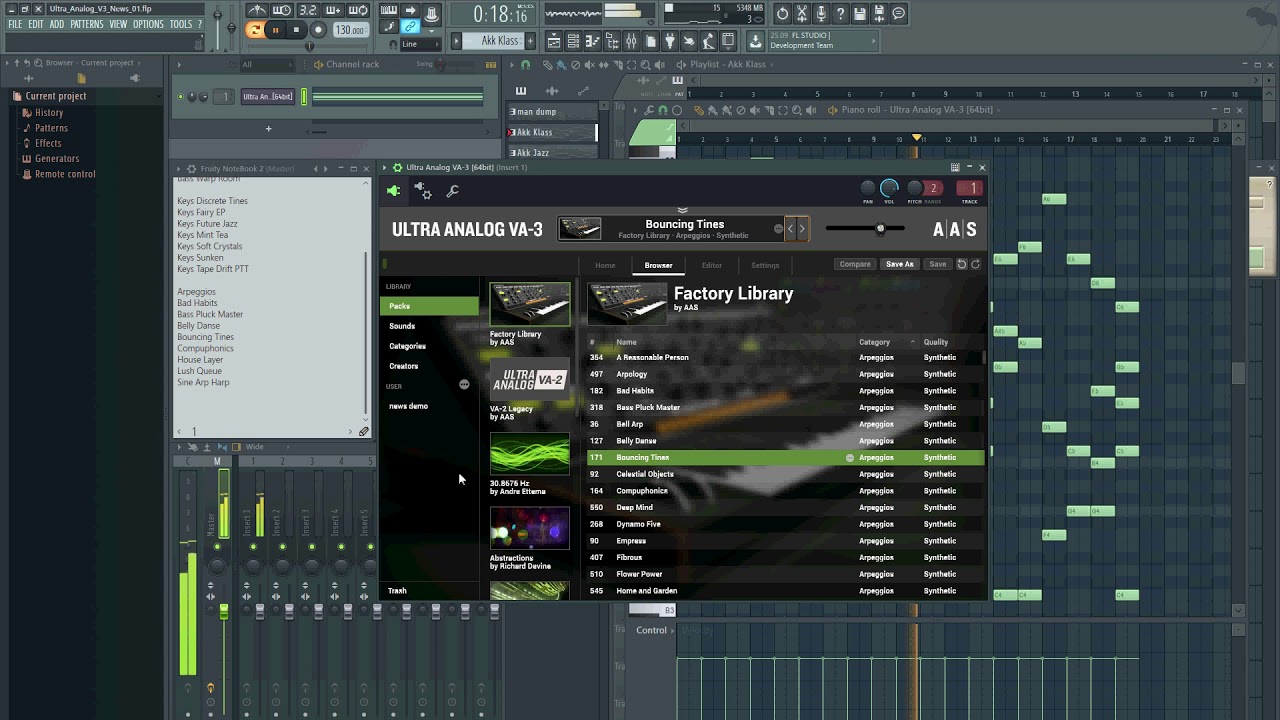The width and height of the screenshot is (1280, 720).
Task: Switch to the Settings tab in VA-3
Action: click(x=765, y=265)
